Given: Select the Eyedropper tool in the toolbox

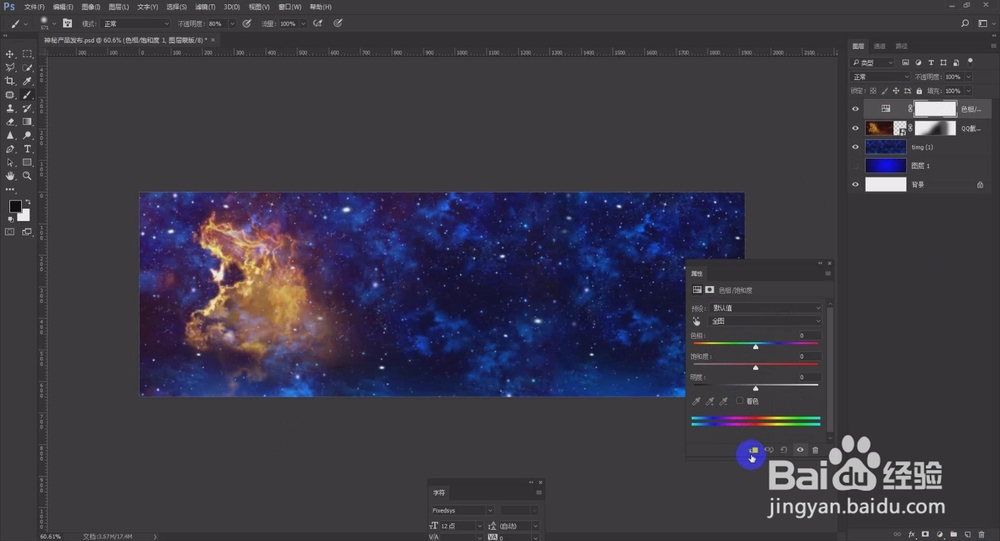Looking at the screenshot, I should [x=27, y=81].
